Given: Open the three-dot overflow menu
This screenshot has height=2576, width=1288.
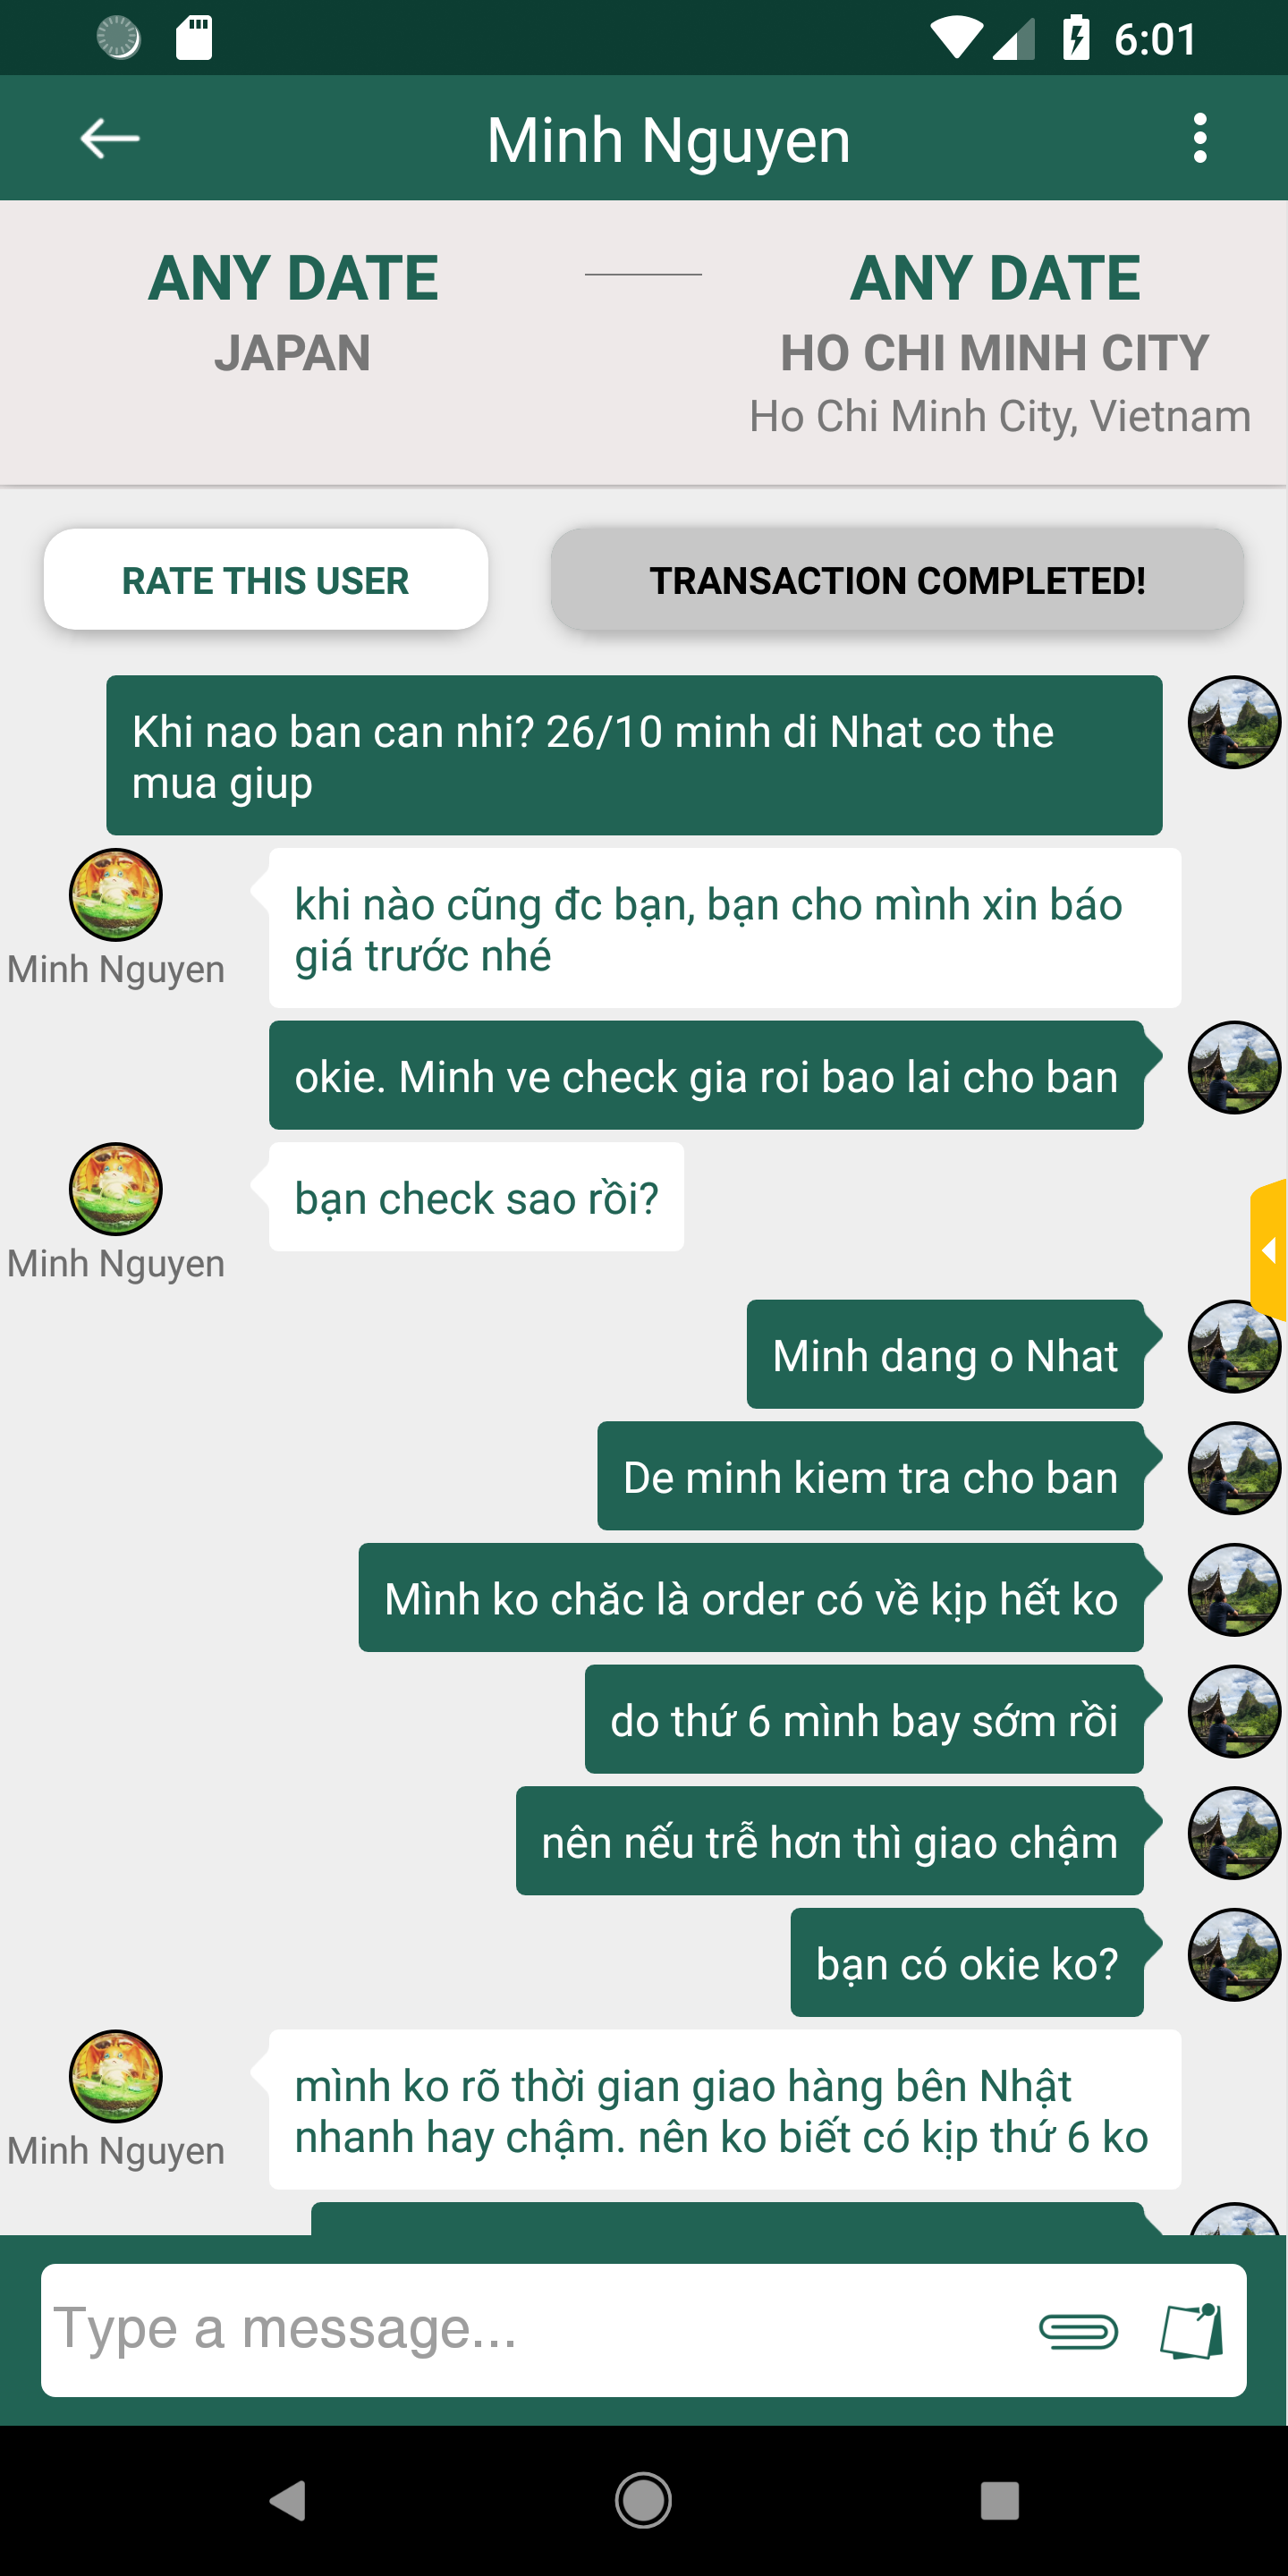Looking at the screenshot, I should [1200, 138].
